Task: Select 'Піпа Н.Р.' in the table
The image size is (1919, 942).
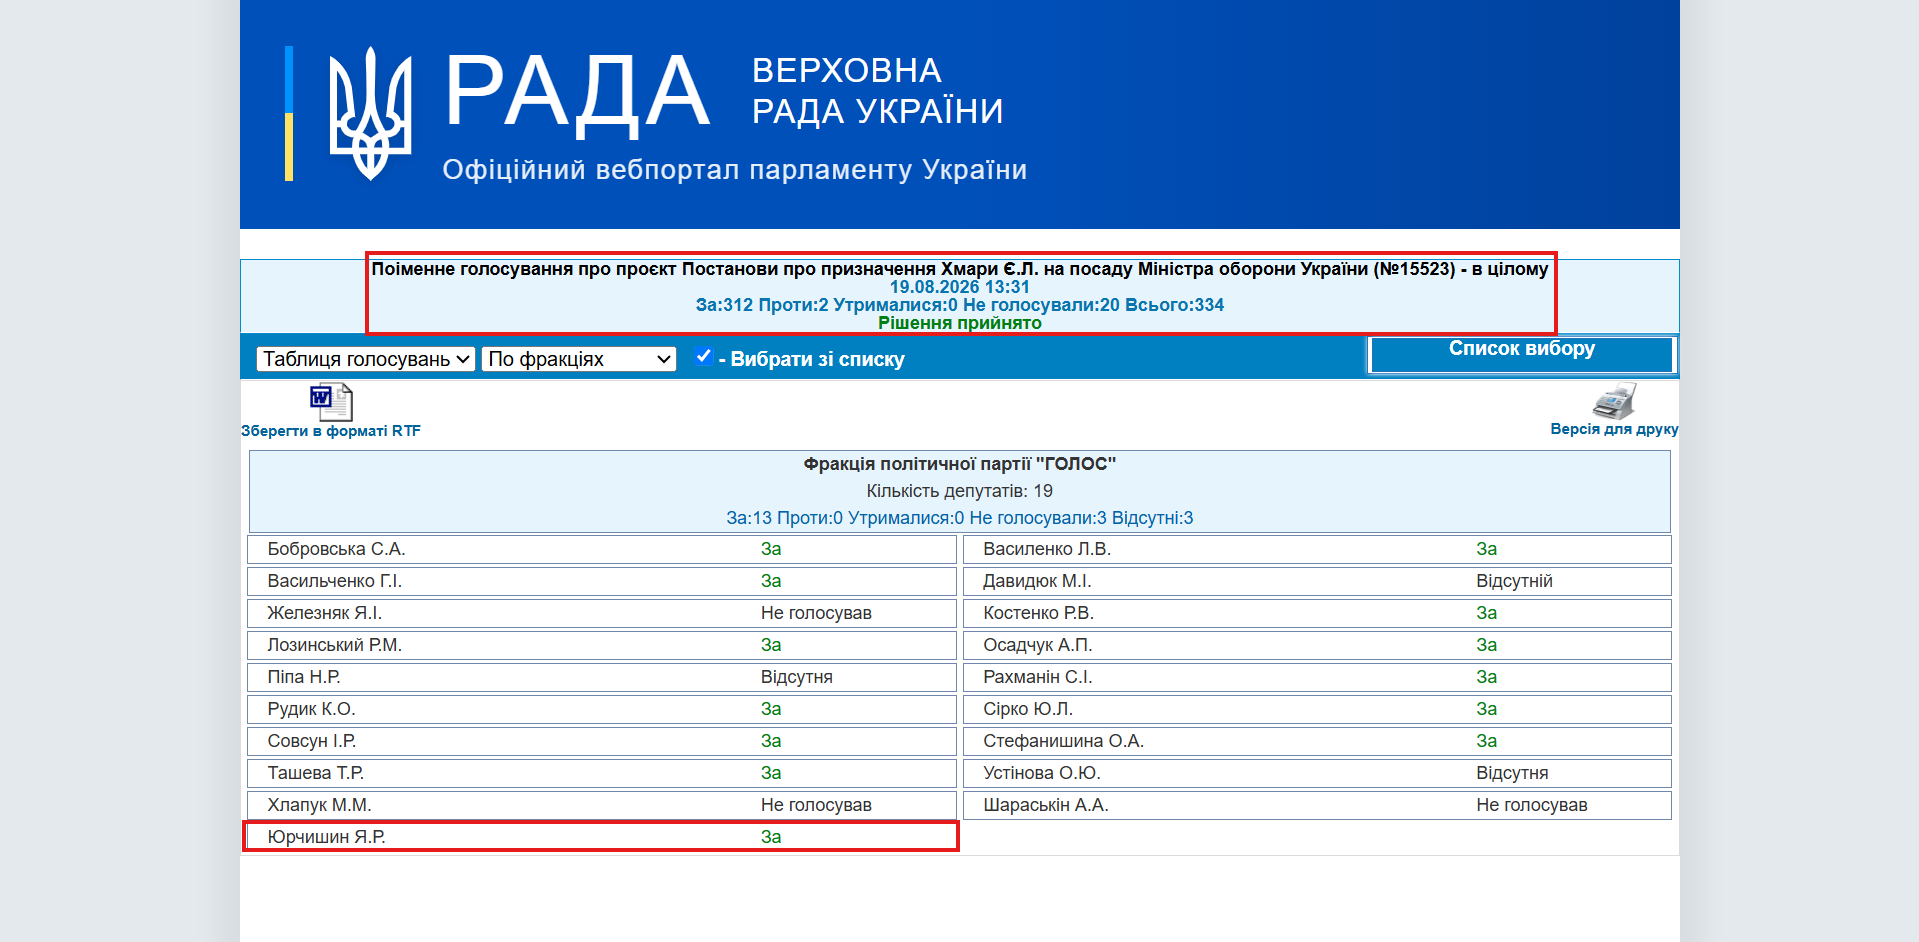Action: [x=304, y=677]
